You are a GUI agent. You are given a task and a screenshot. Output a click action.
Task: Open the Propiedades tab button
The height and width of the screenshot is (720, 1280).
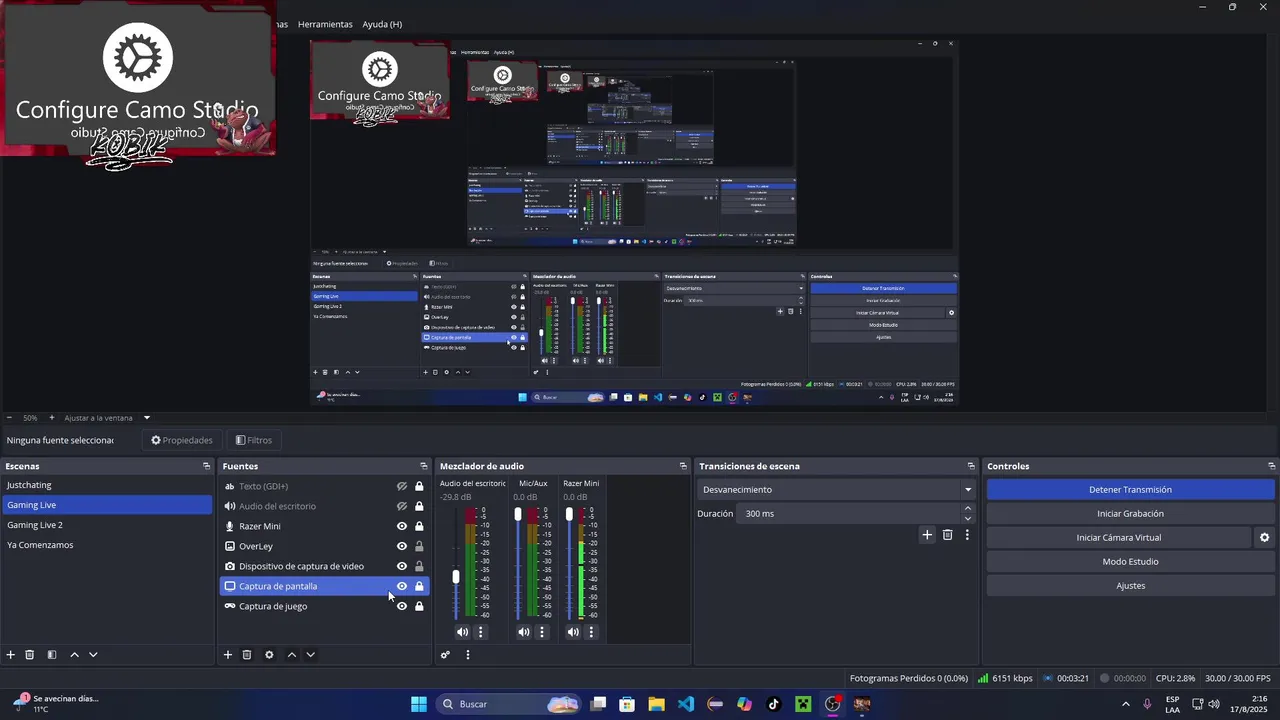(182, 440)
